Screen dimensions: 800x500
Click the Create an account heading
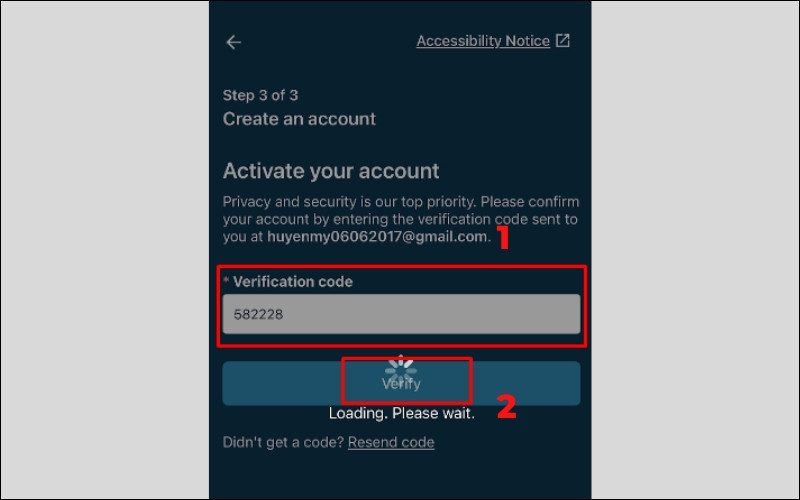point(299,119)
